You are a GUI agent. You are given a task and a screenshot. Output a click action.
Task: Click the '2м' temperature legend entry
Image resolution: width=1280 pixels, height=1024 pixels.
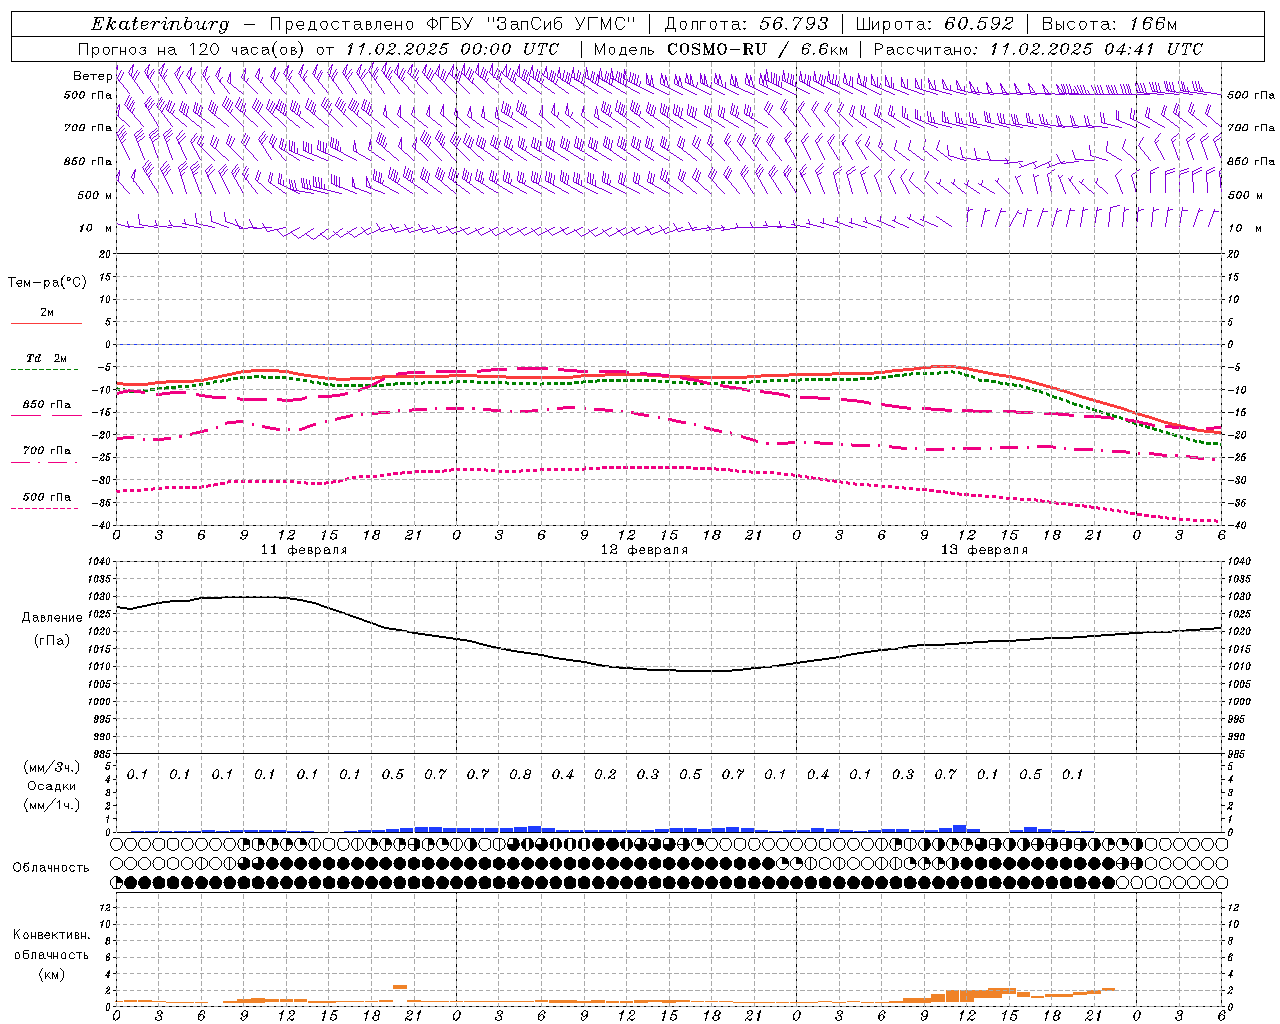pyautogui.click(x=47, y=313)
